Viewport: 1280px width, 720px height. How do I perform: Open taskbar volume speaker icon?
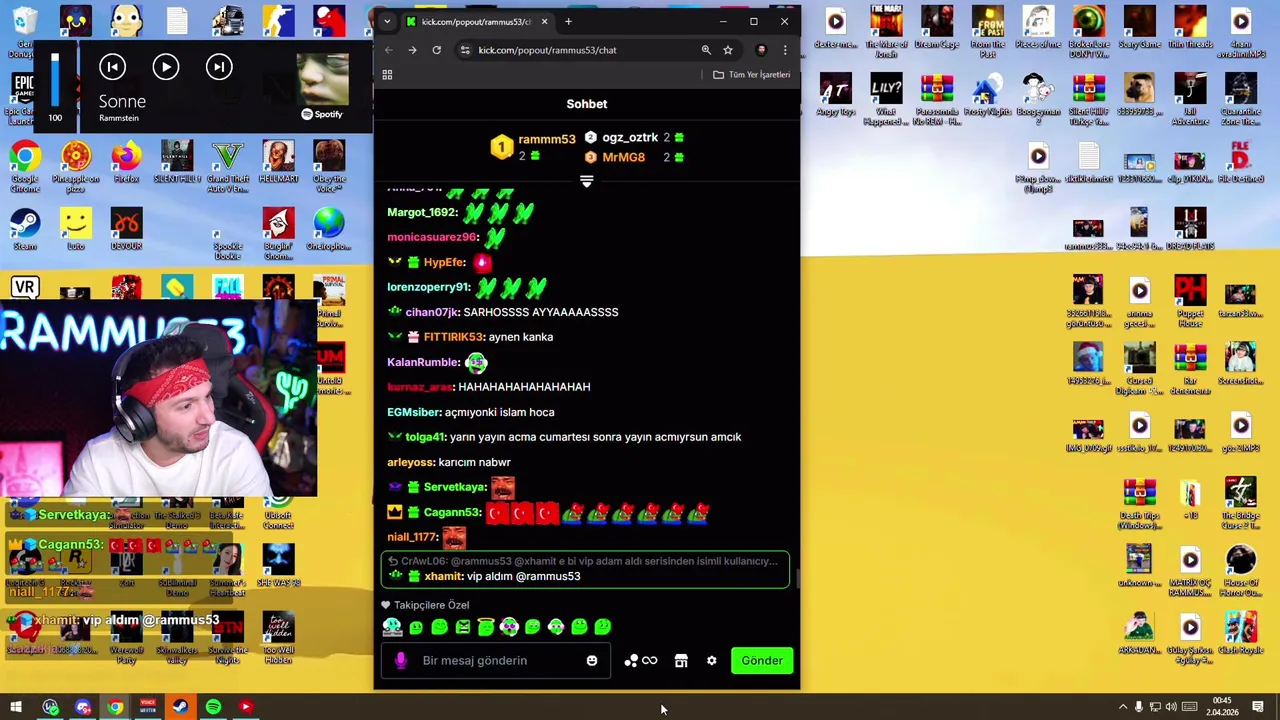point(1171,707)
